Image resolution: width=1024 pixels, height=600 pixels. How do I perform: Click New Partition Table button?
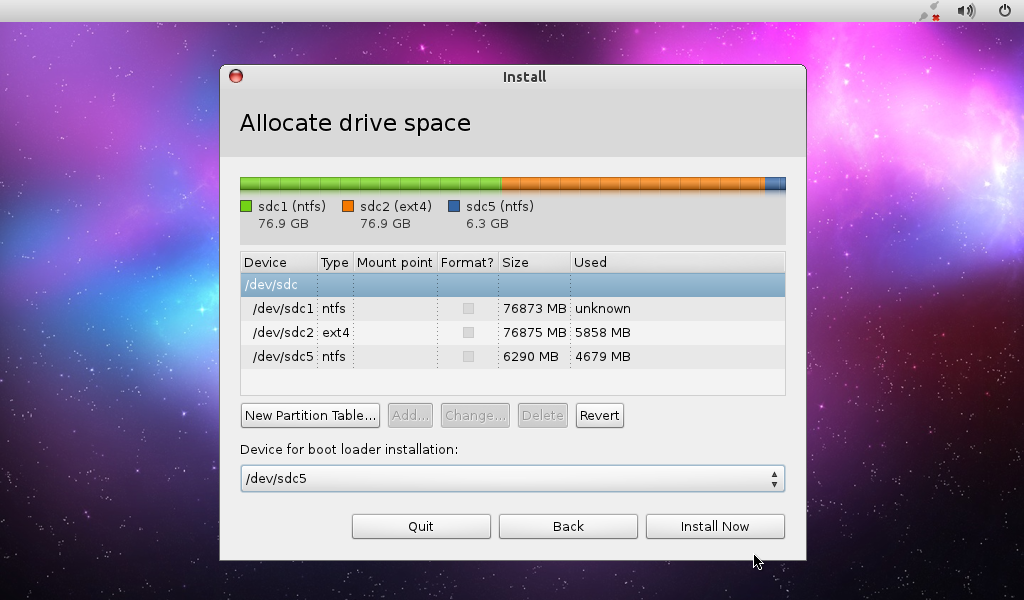click(311, 416)
